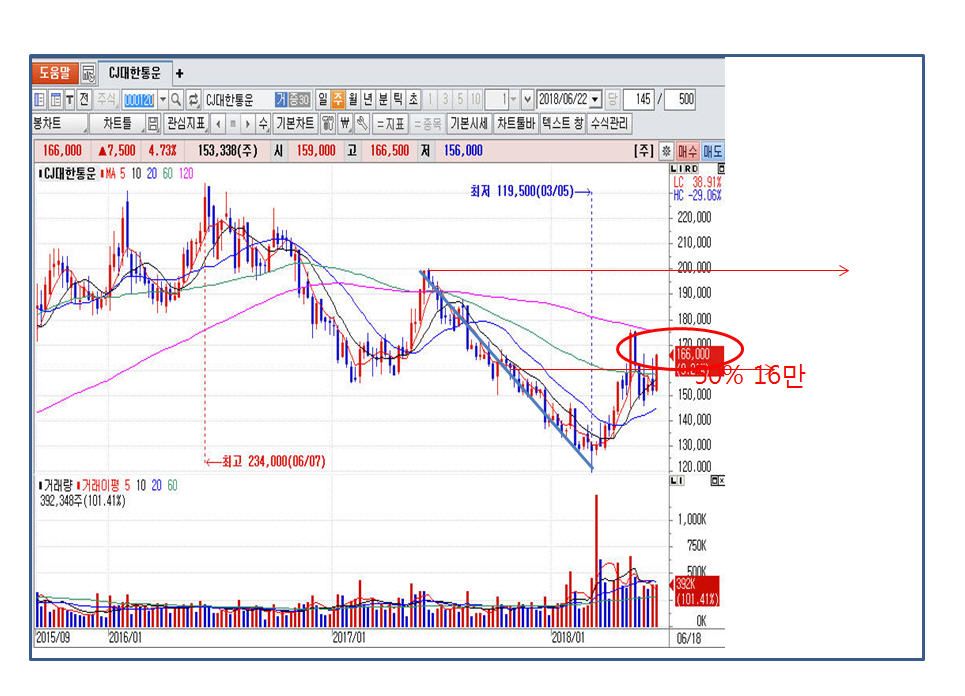Click the save disk icon next to 차트틀
The width and height of the screenshot is (965, 696).
pos(153,124)
